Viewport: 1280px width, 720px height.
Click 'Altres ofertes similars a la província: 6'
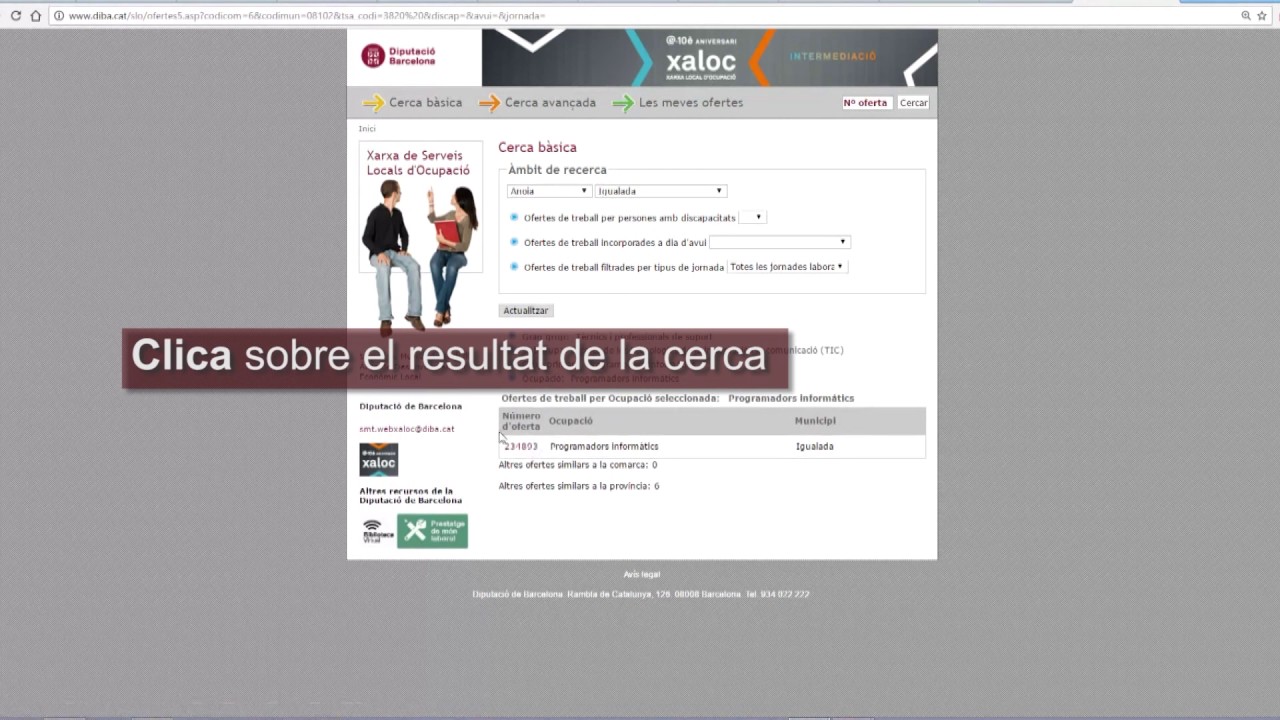579,486
